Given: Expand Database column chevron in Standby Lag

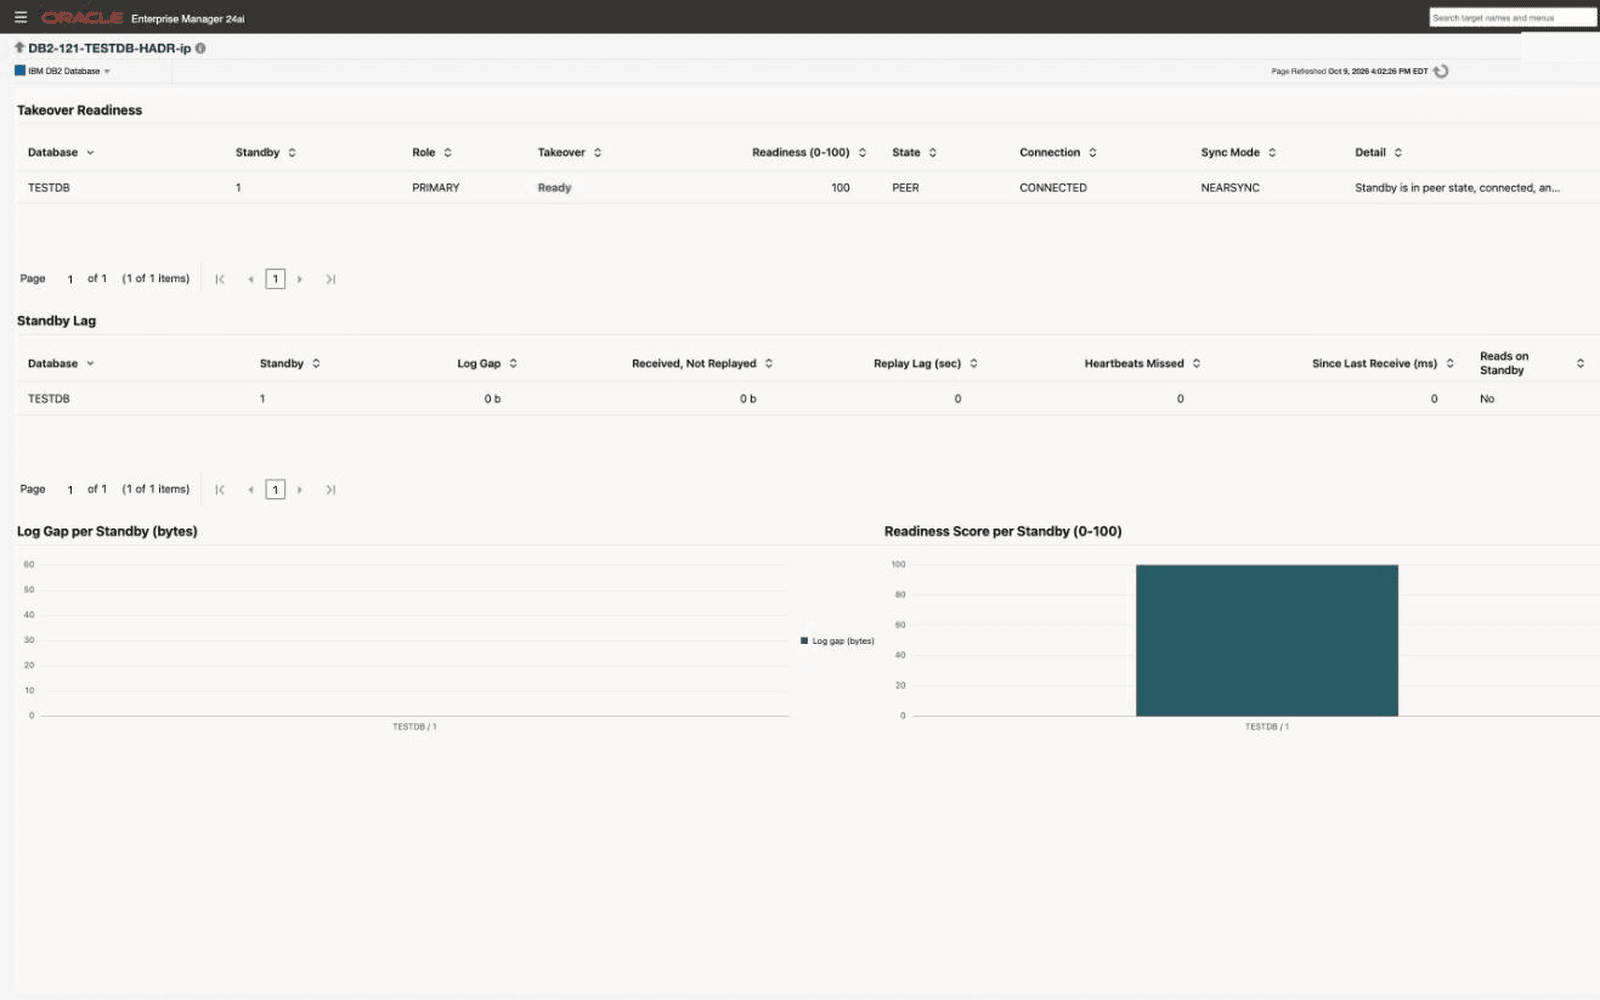Looking at the screenshot, I should tap(90, 364).
